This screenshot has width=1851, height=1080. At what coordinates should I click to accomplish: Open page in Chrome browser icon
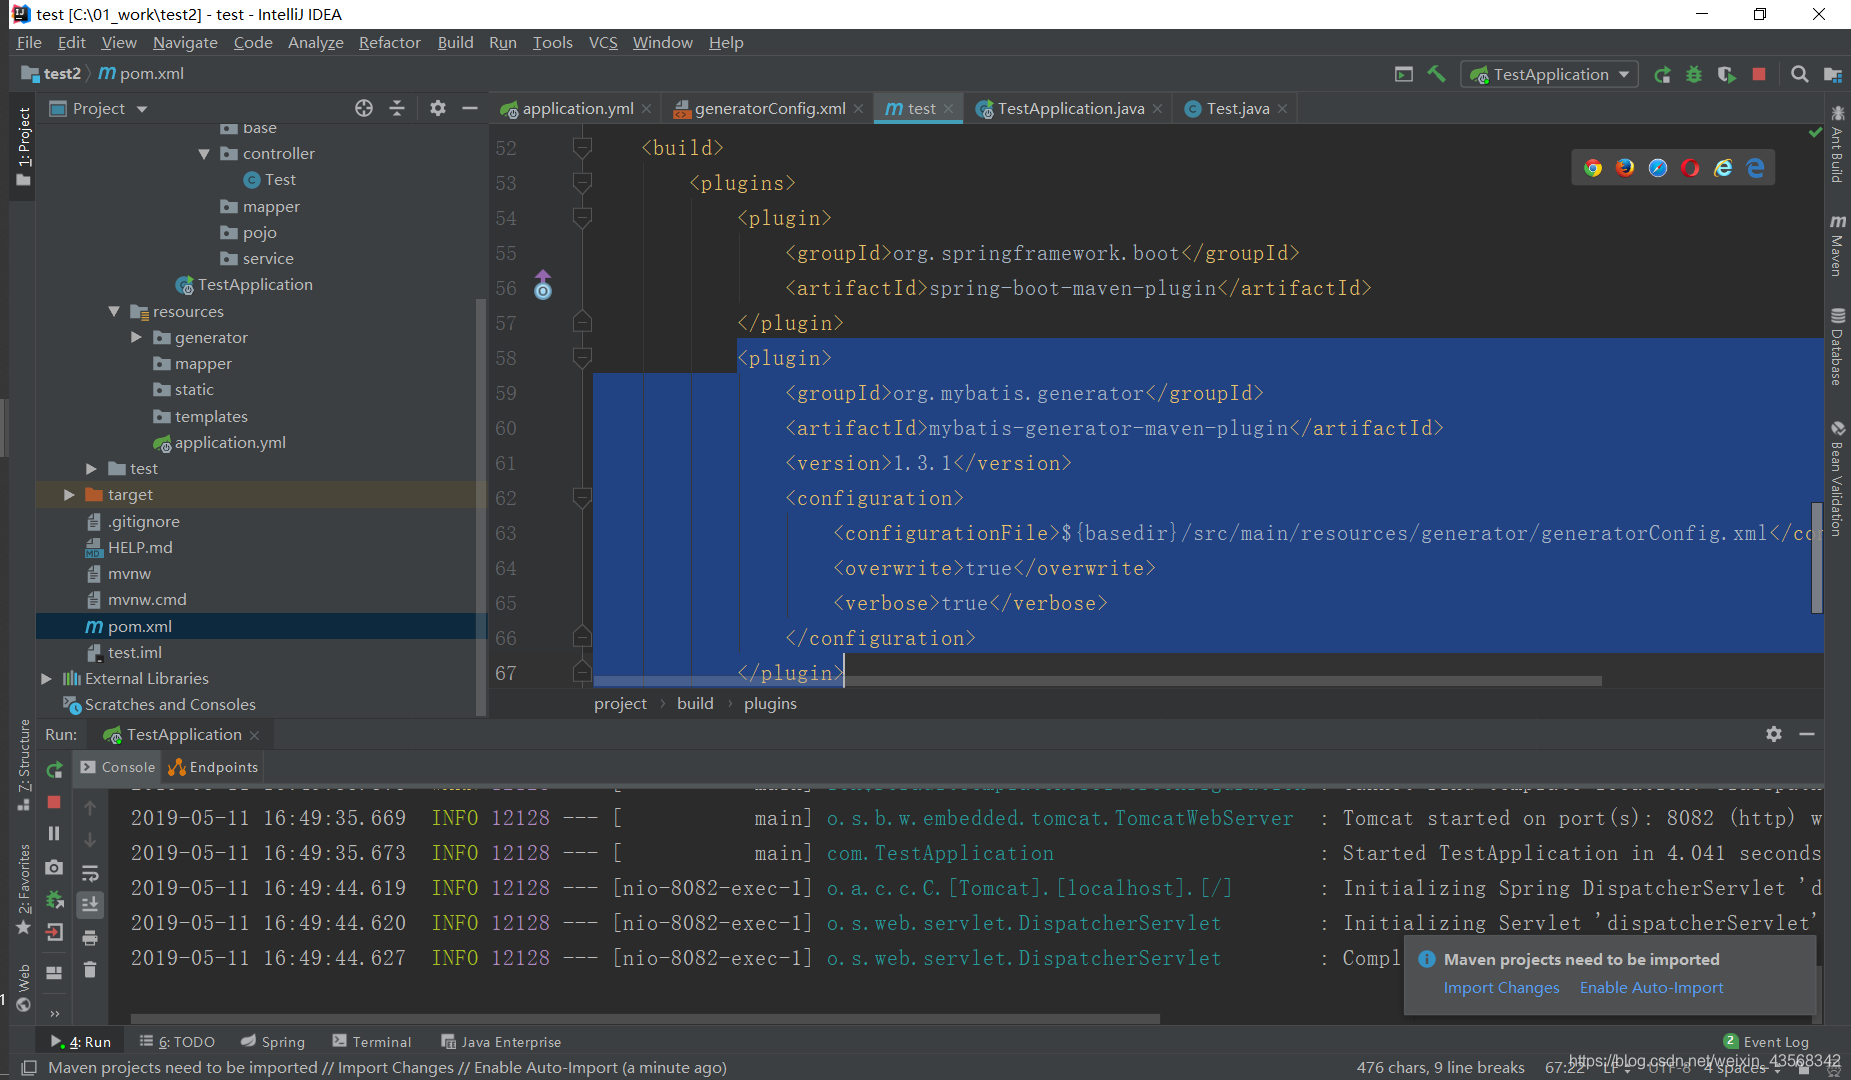pyautogui.click(x=1593, y=168)
